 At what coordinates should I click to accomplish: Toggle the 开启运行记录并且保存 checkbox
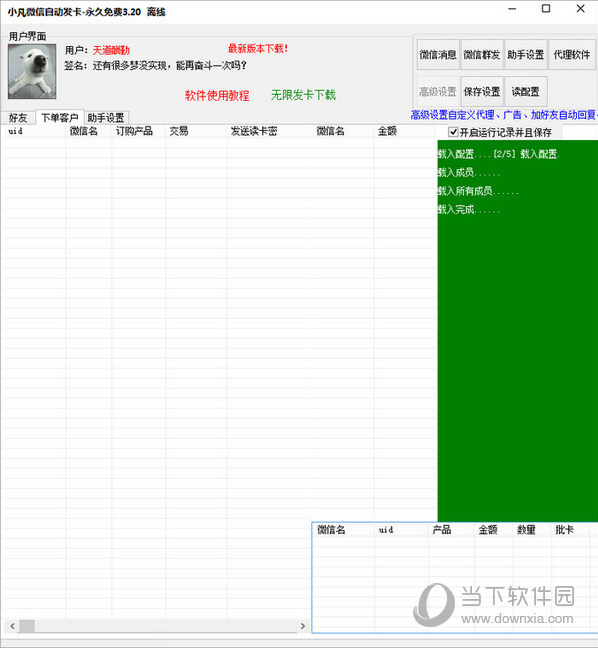pyautogui.click(x=453, y=132)
